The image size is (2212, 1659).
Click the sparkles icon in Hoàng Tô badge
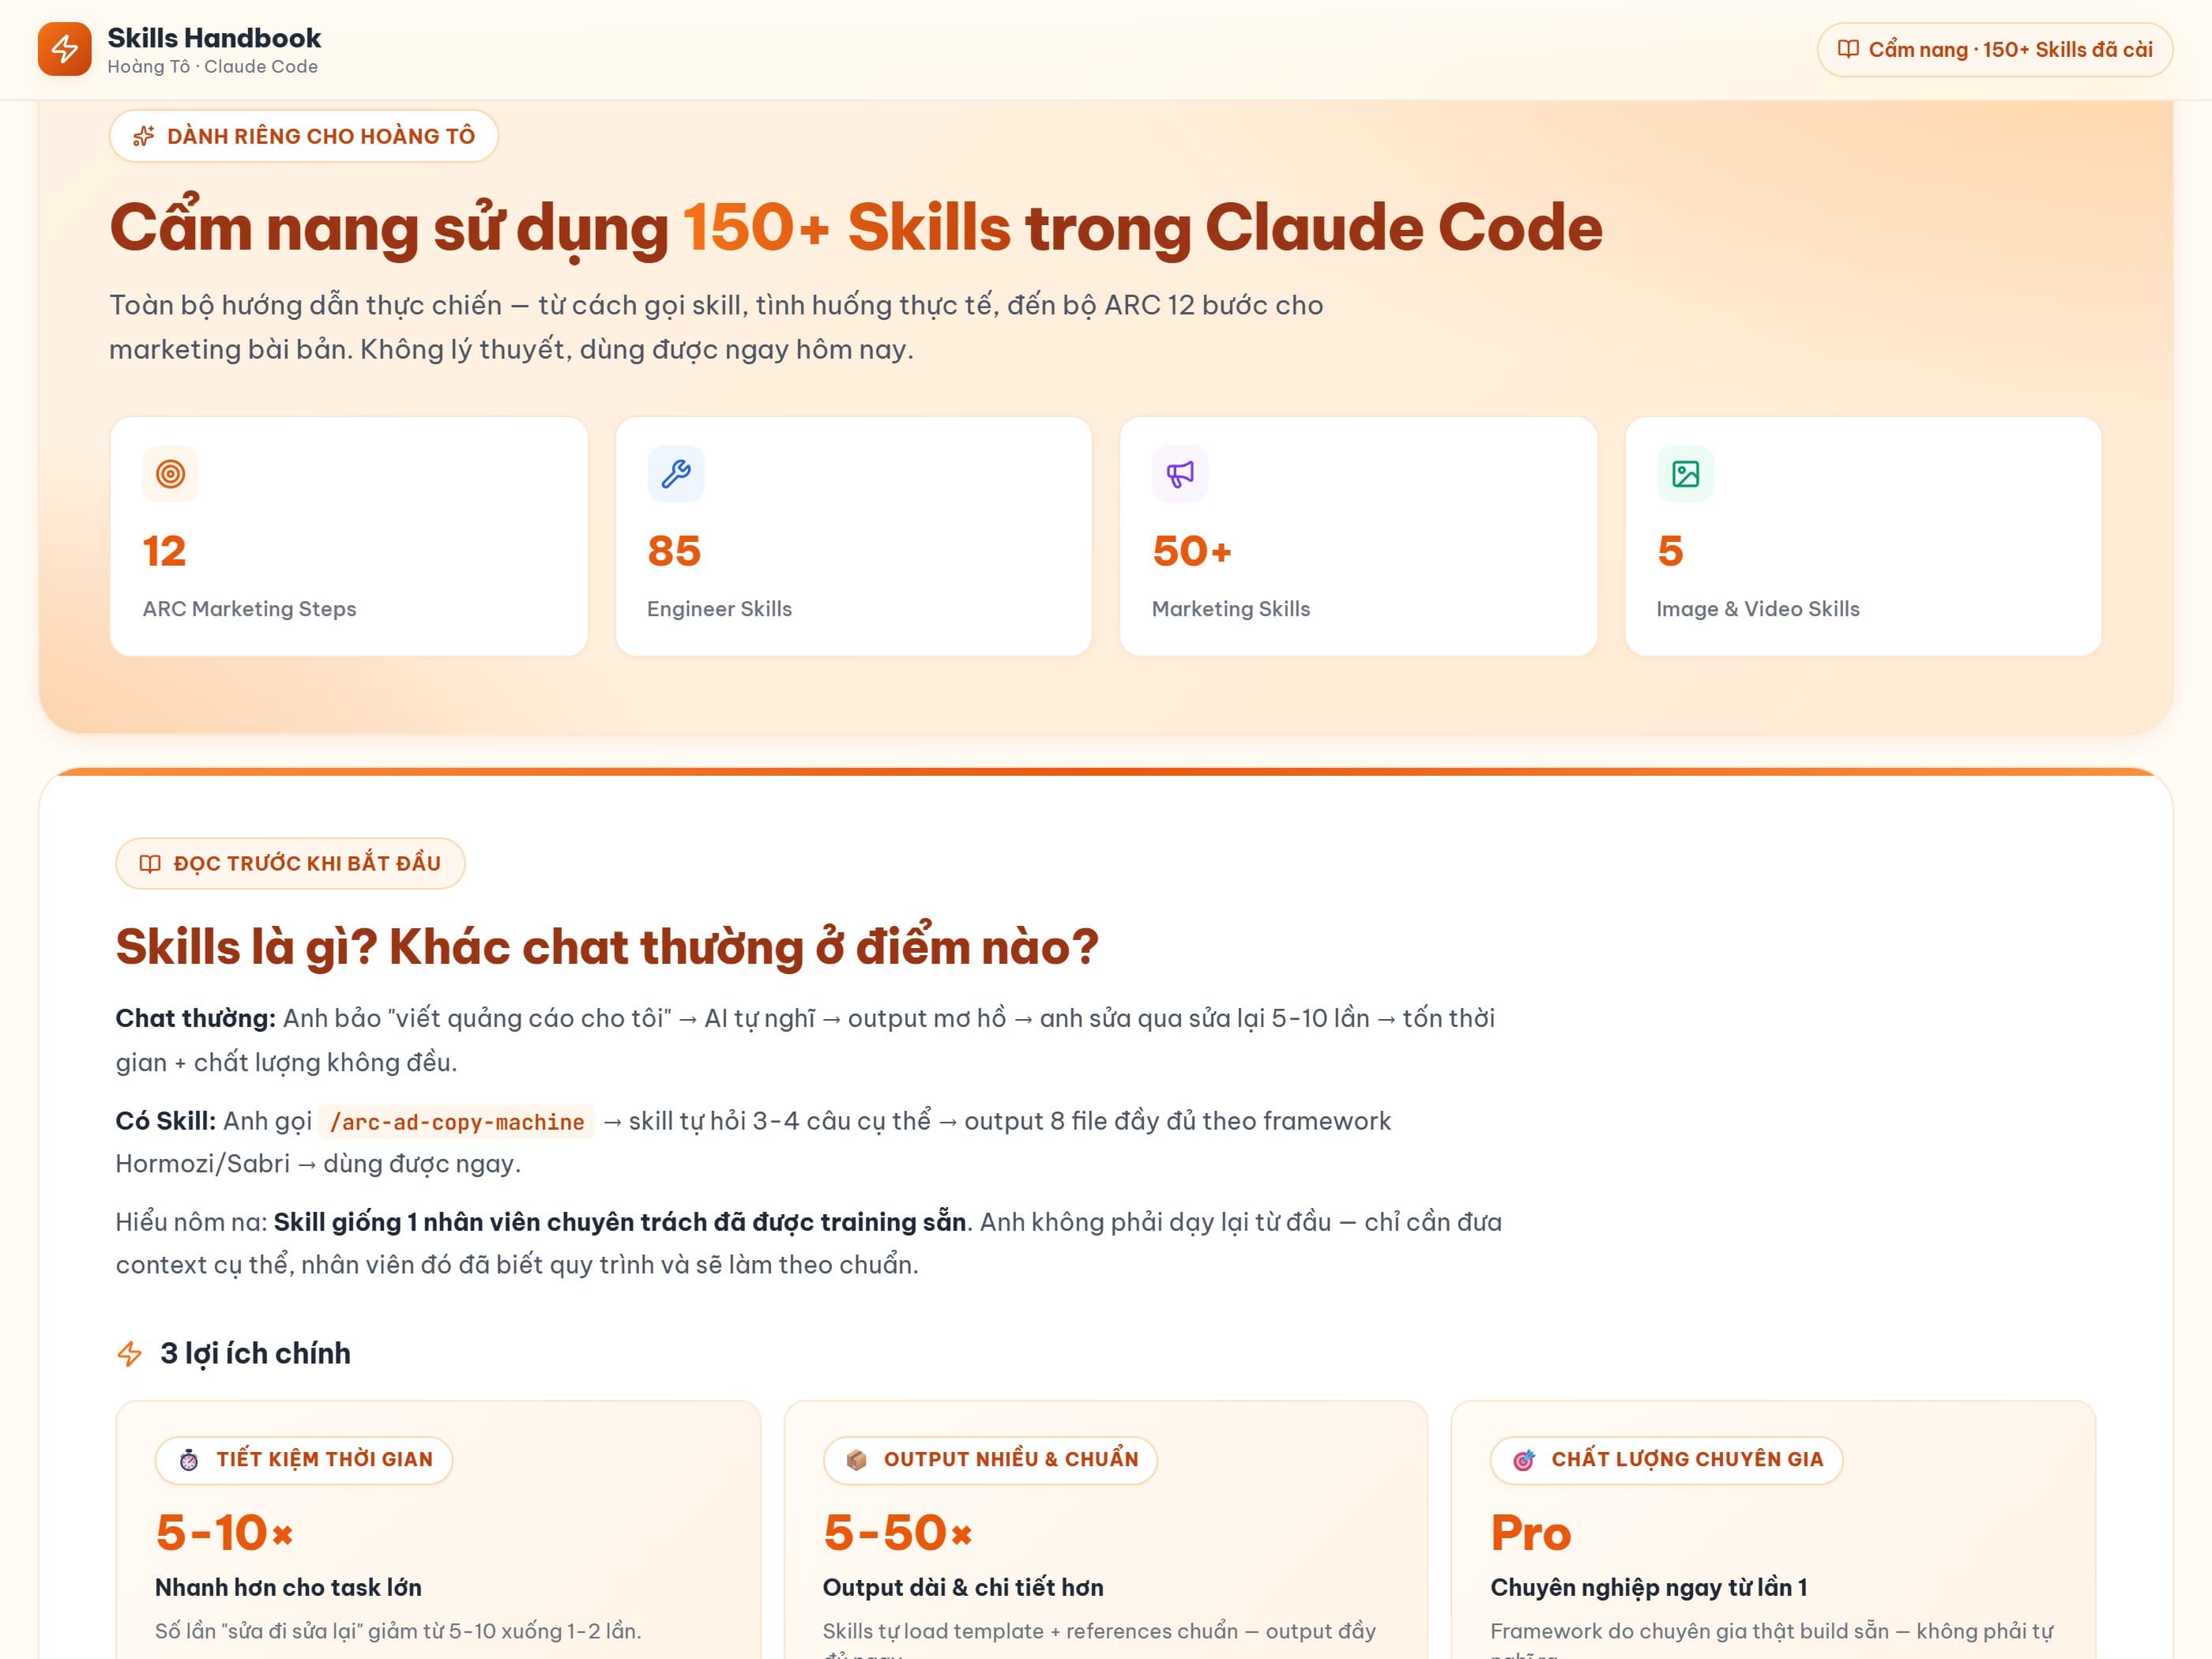point(144,136)
